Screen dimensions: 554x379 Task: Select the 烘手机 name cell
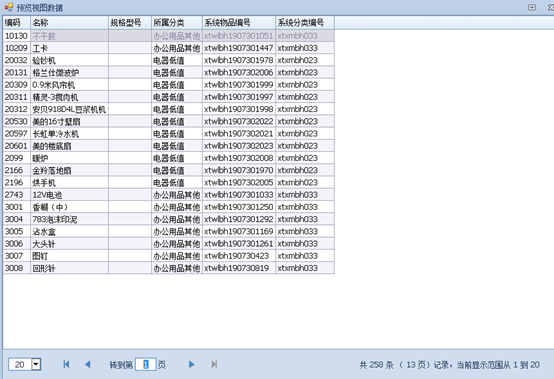tap(69, 183)
